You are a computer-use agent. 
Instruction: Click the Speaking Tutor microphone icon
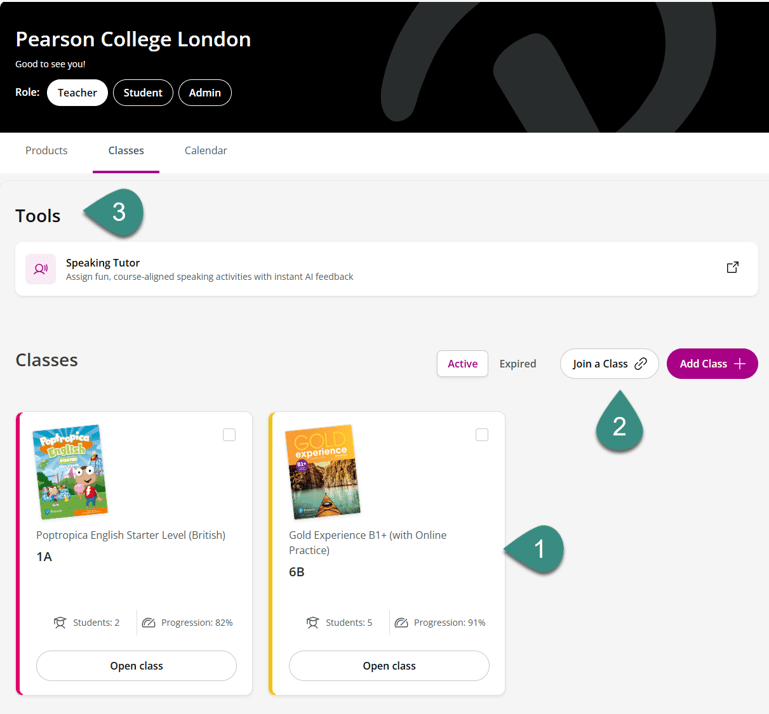tap(41, 269)
